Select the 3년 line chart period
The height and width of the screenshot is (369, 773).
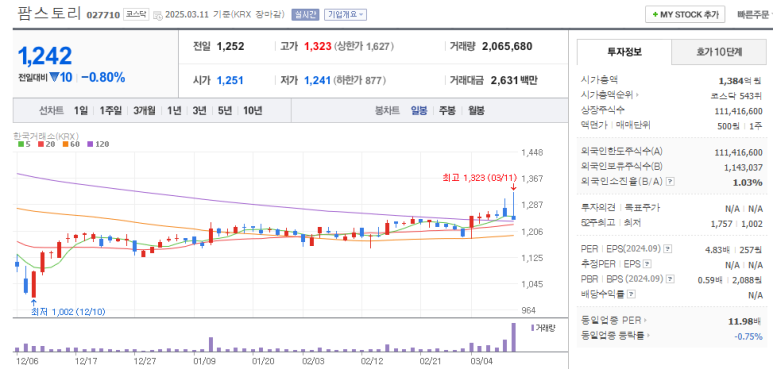click(199, 111)
